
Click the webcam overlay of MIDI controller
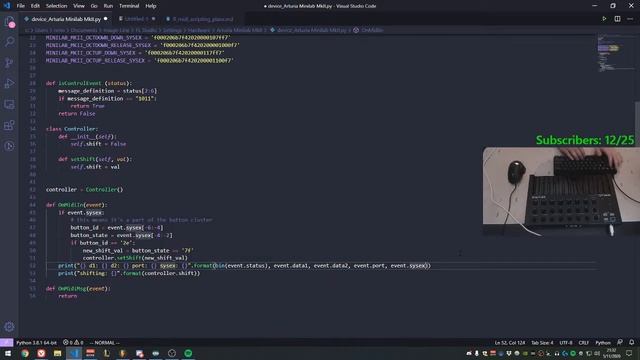point(561,191)
